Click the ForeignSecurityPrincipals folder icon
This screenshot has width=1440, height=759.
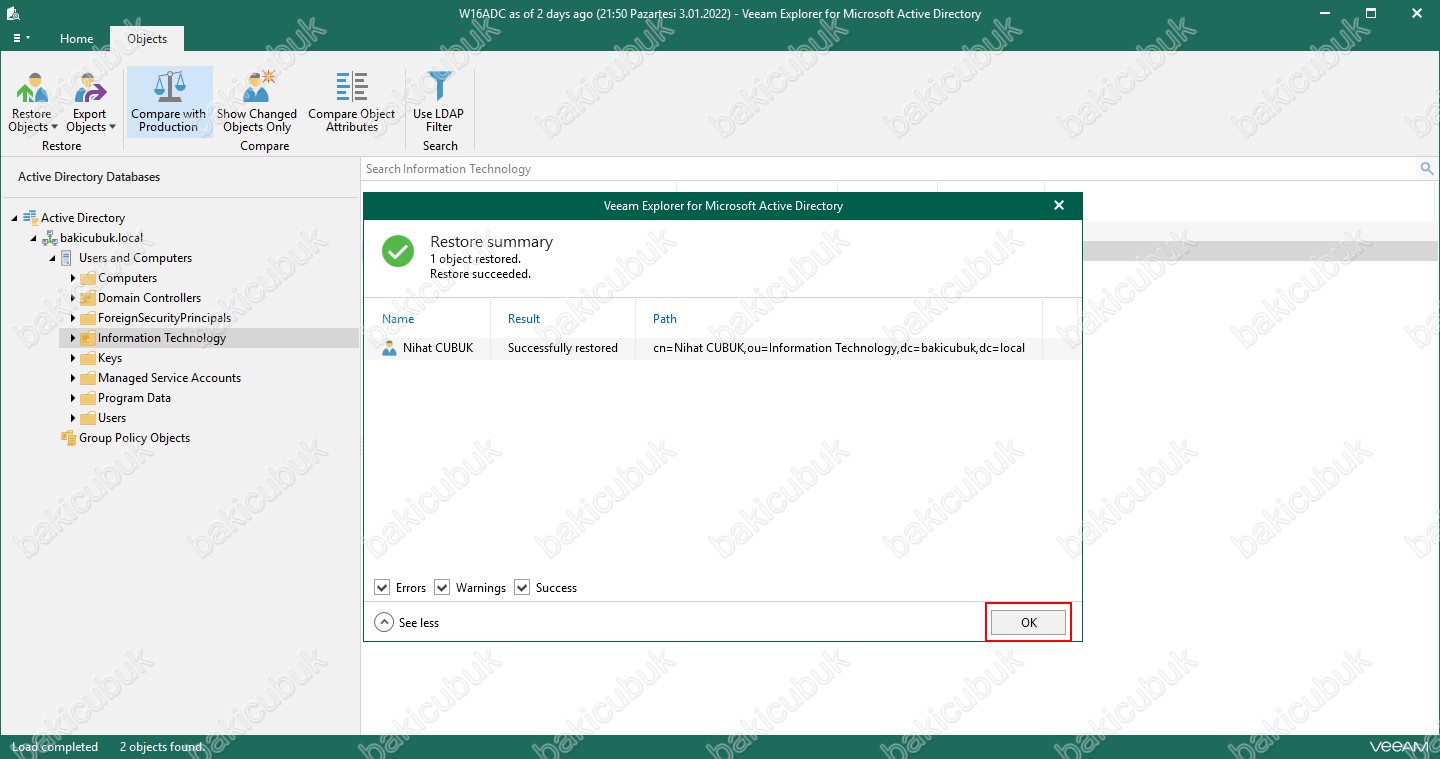(x=88, y=318)
